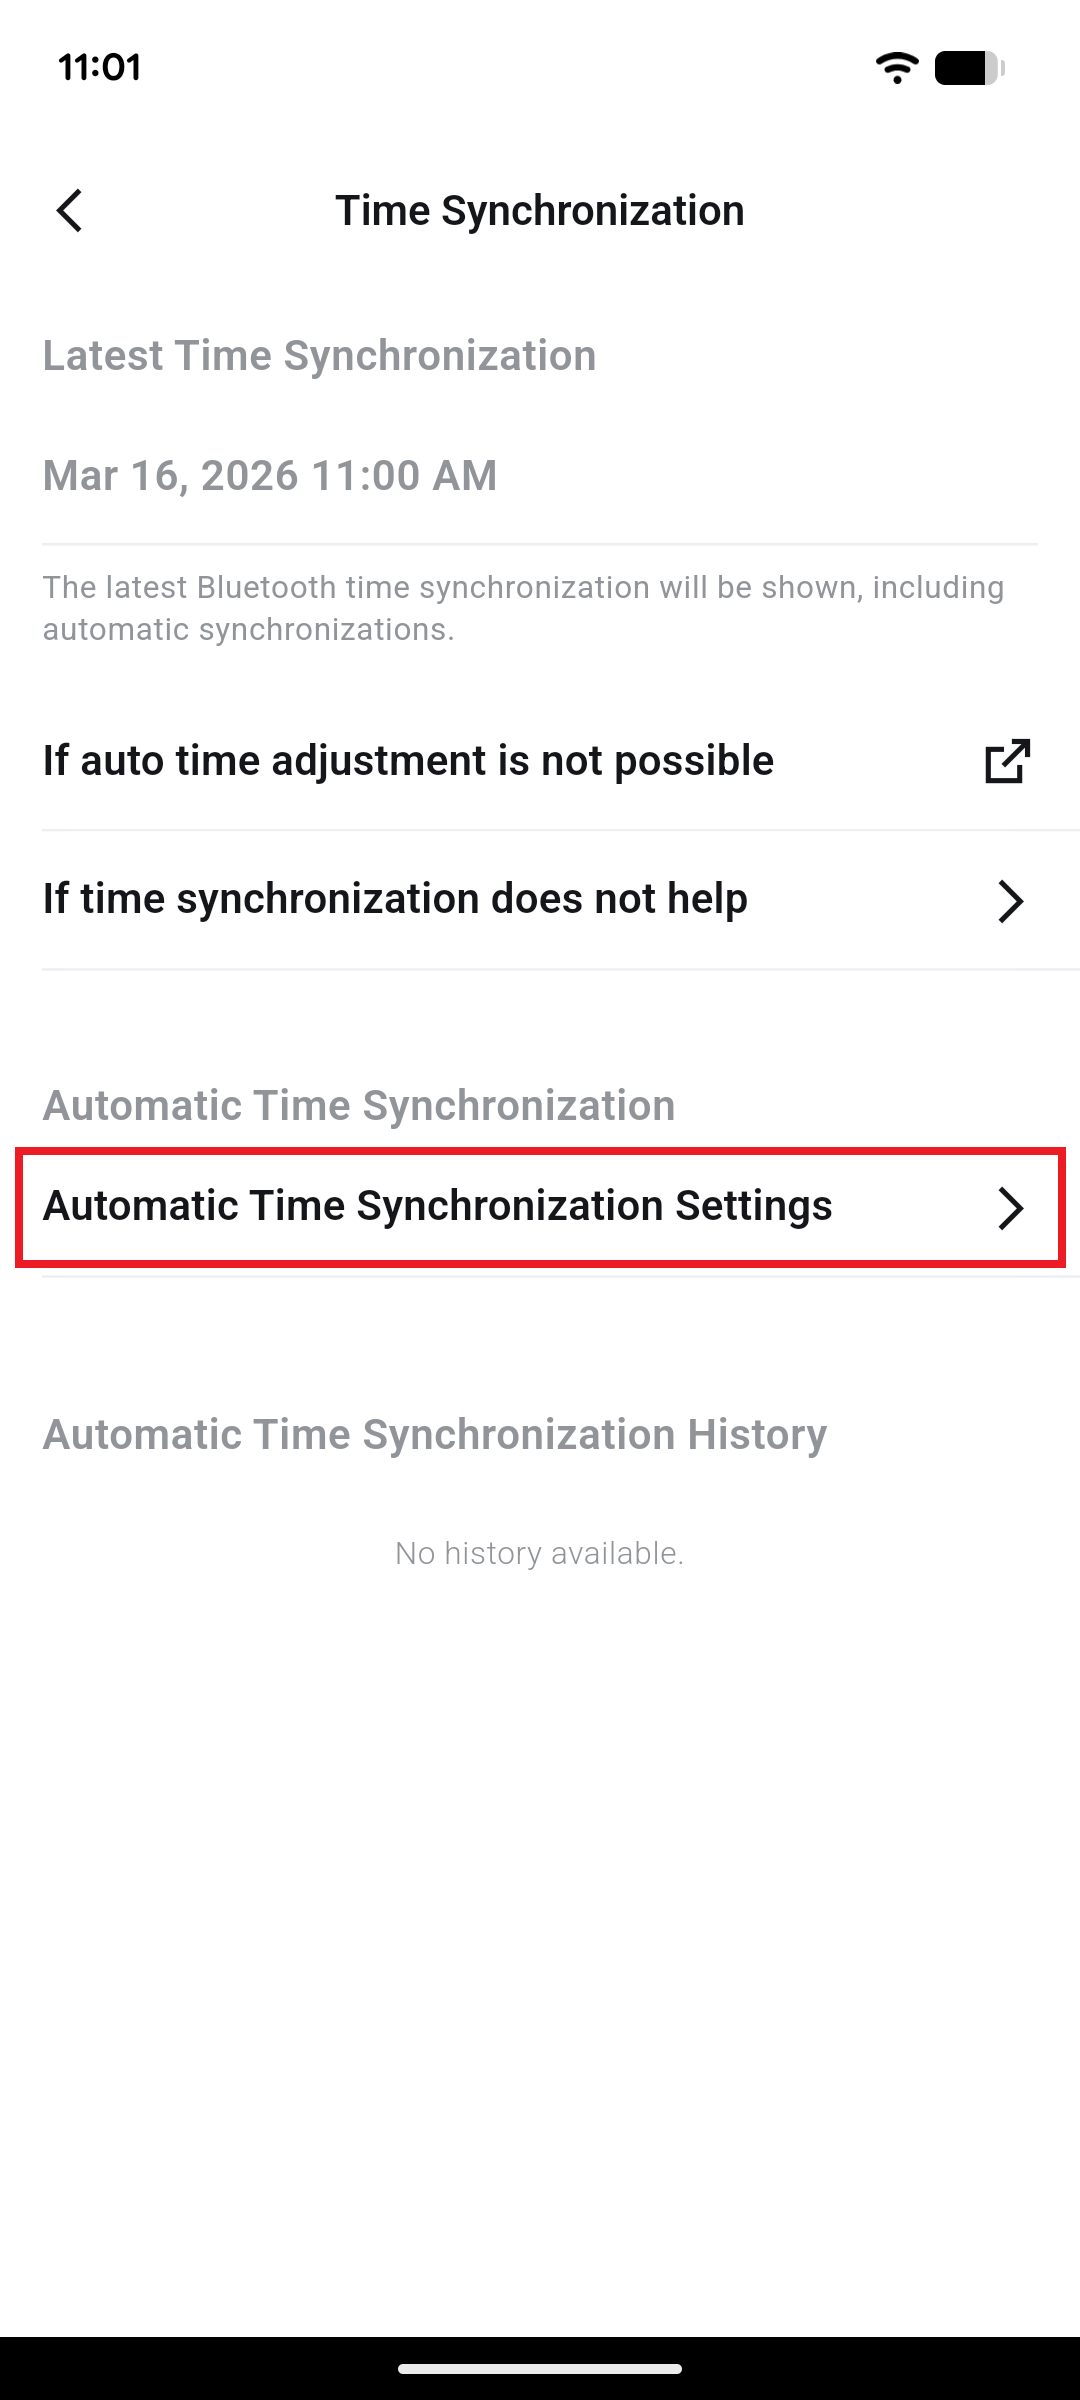Image resolution: width=1080 pixels, height=2400 pixels.
Task: Click the 11:01 status bar clock
Action: pyautogui.click(x=100, y=68)
